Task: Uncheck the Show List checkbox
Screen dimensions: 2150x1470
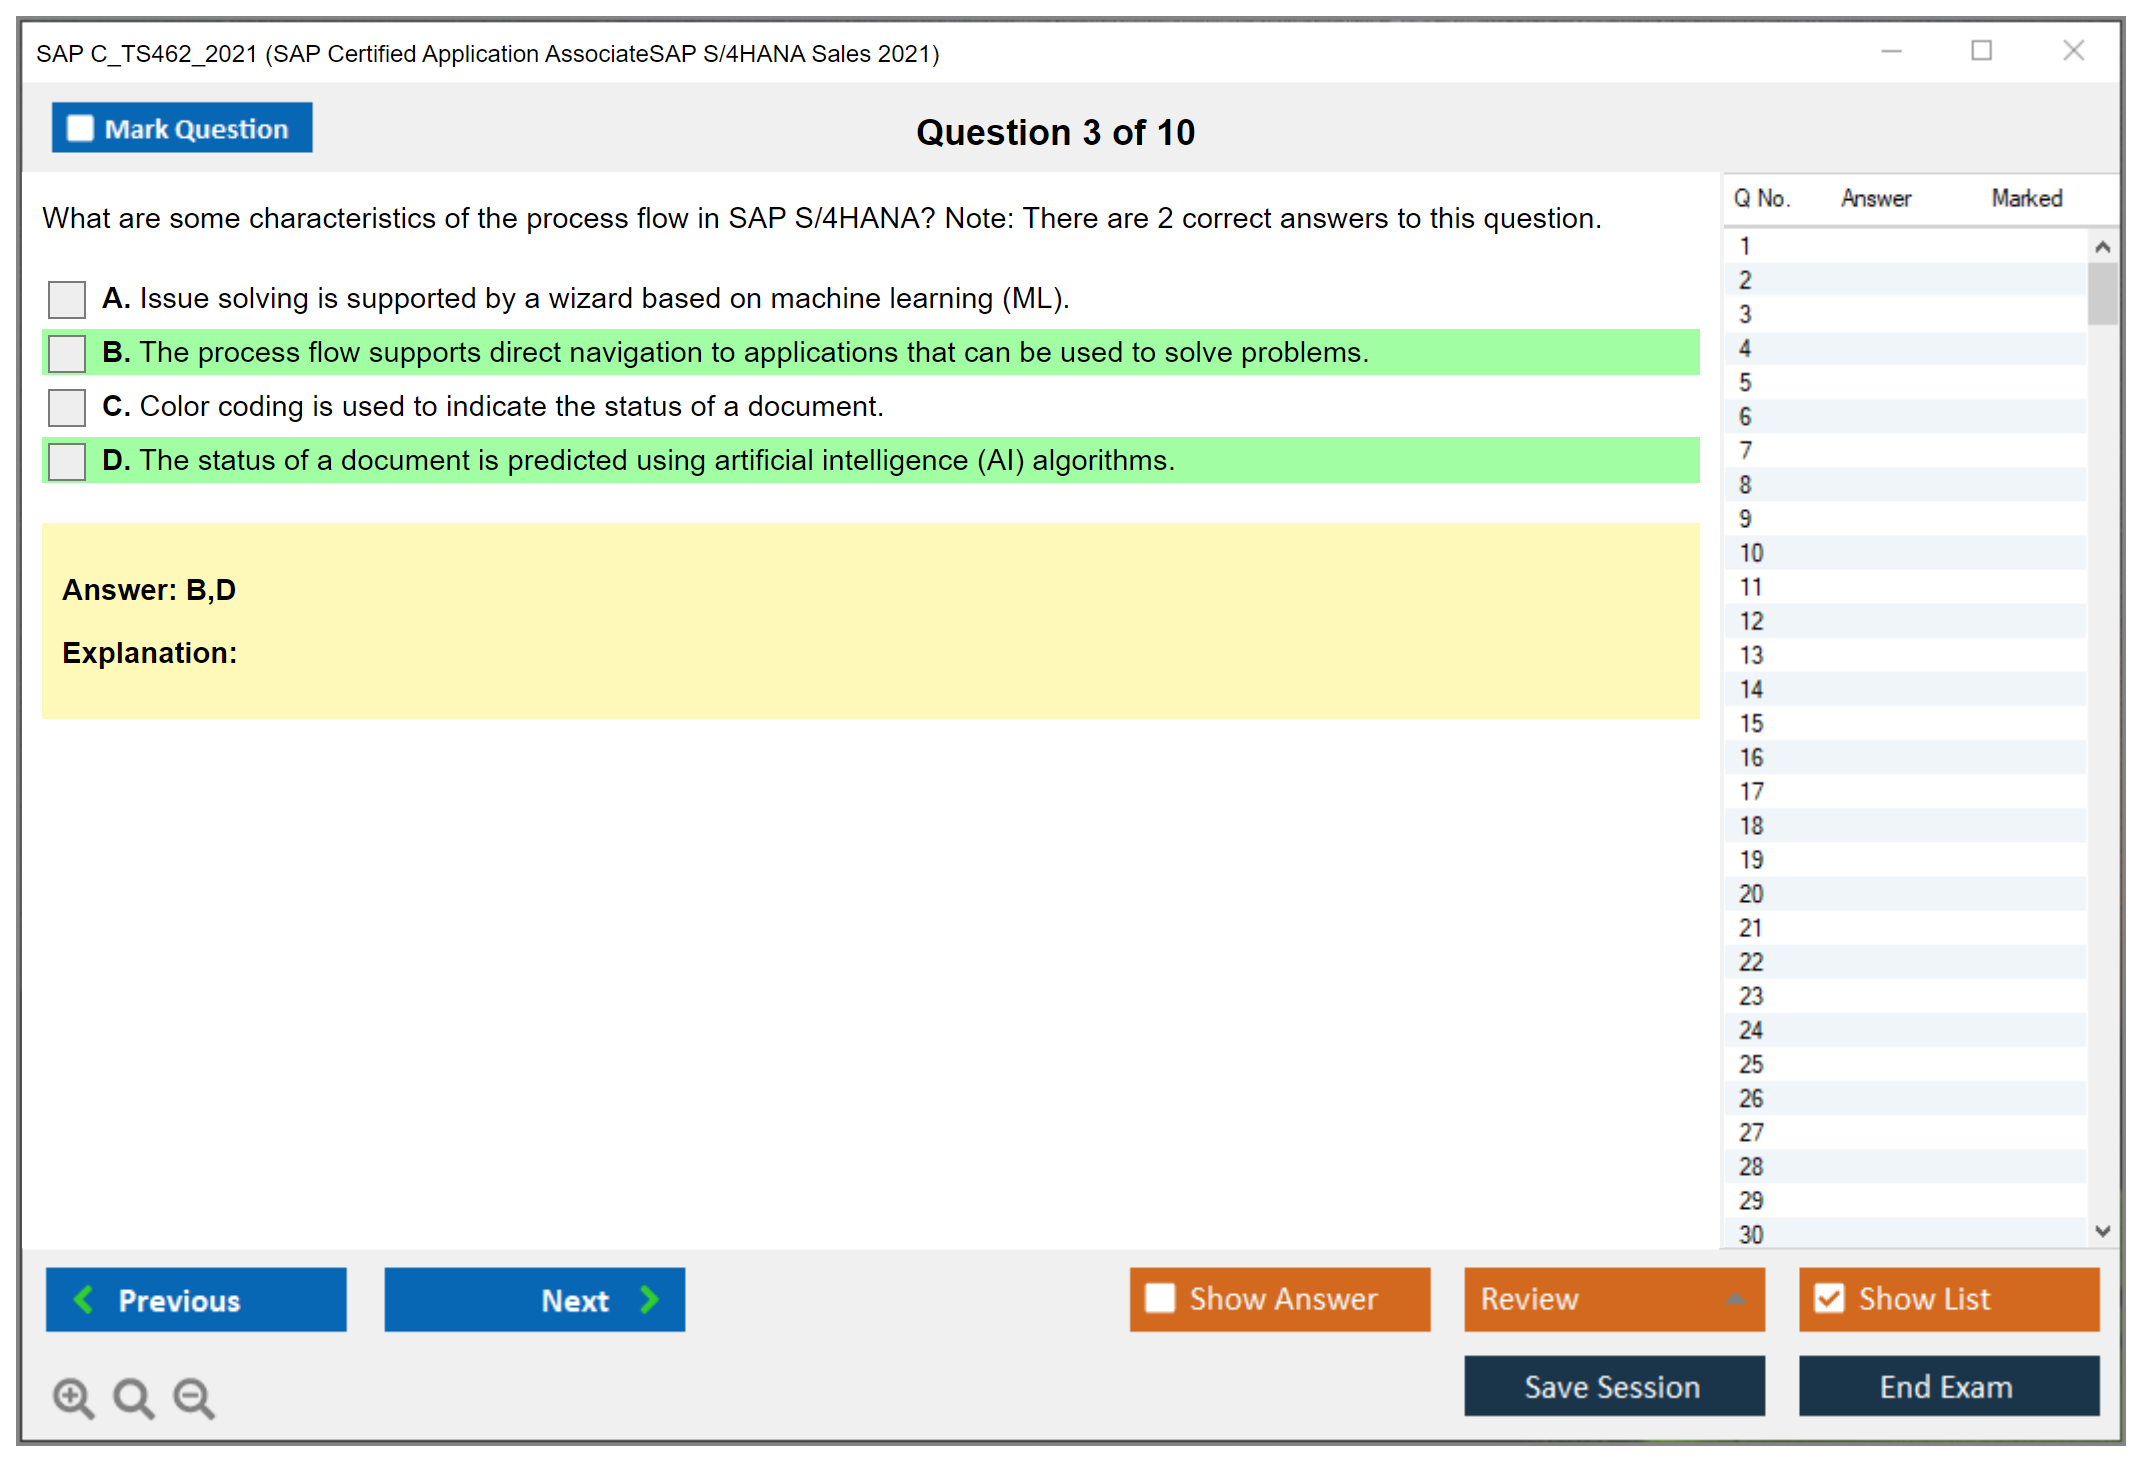Action: coord(1829,1298)
